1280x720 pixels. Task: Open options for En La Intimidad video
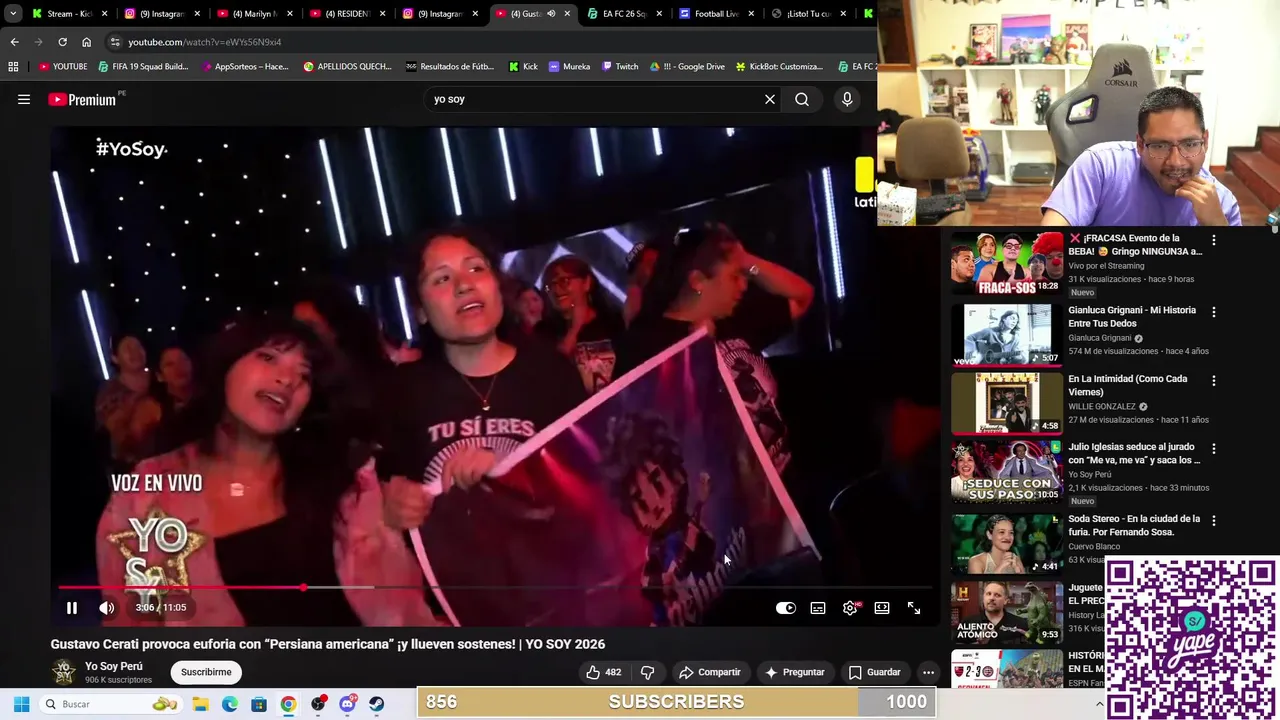[1214, 381]
